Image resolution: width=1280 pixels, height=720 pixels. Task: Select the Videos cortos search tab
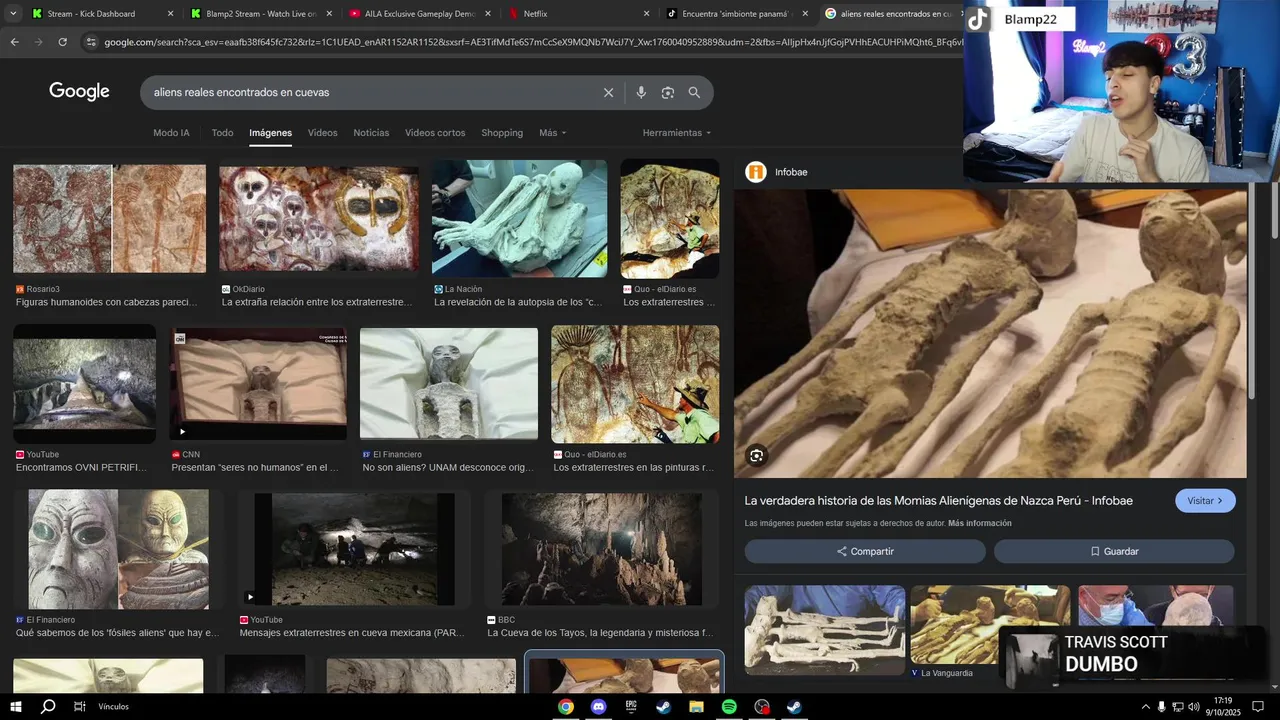(435, 133)
